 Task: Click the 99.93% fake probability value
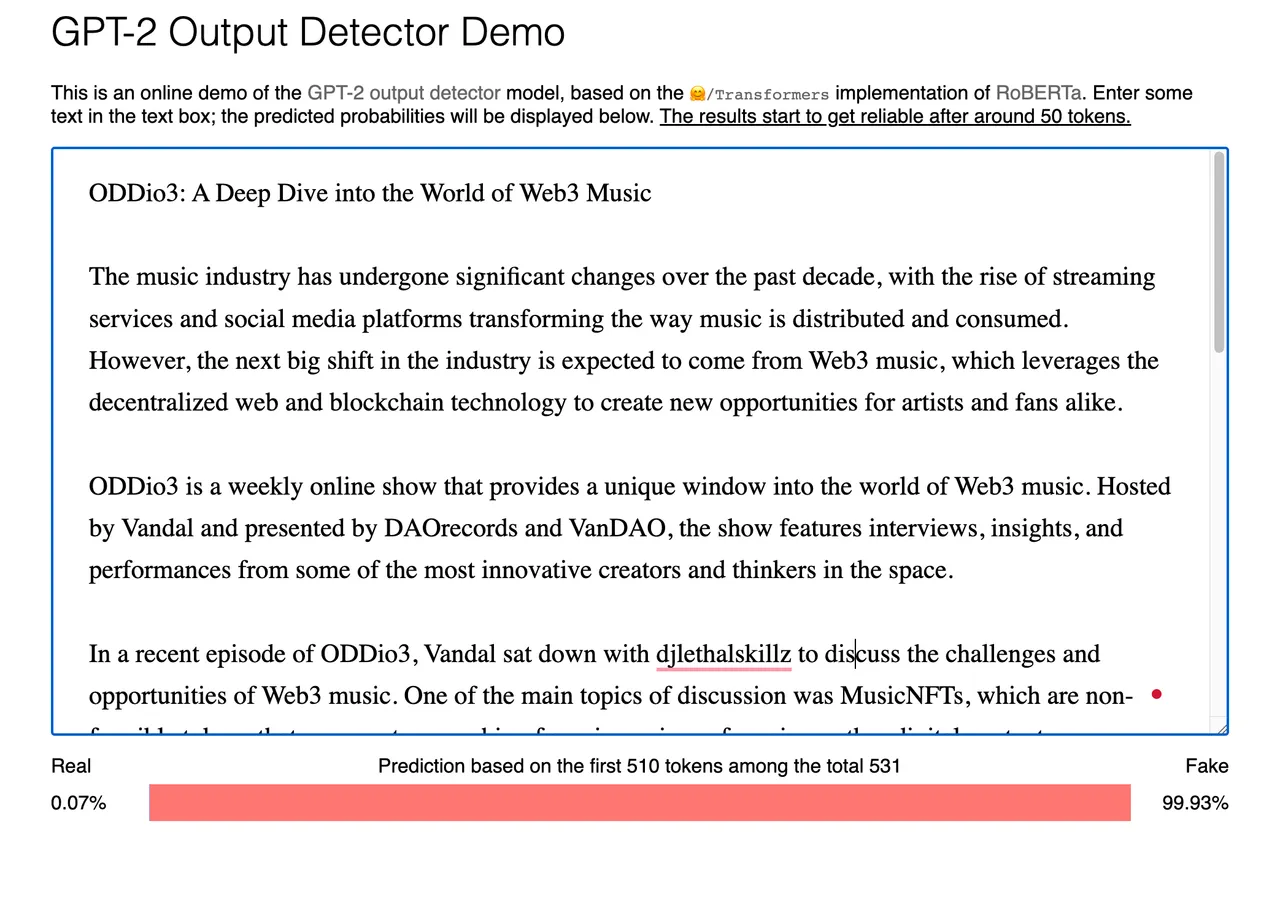[1195, 803]
